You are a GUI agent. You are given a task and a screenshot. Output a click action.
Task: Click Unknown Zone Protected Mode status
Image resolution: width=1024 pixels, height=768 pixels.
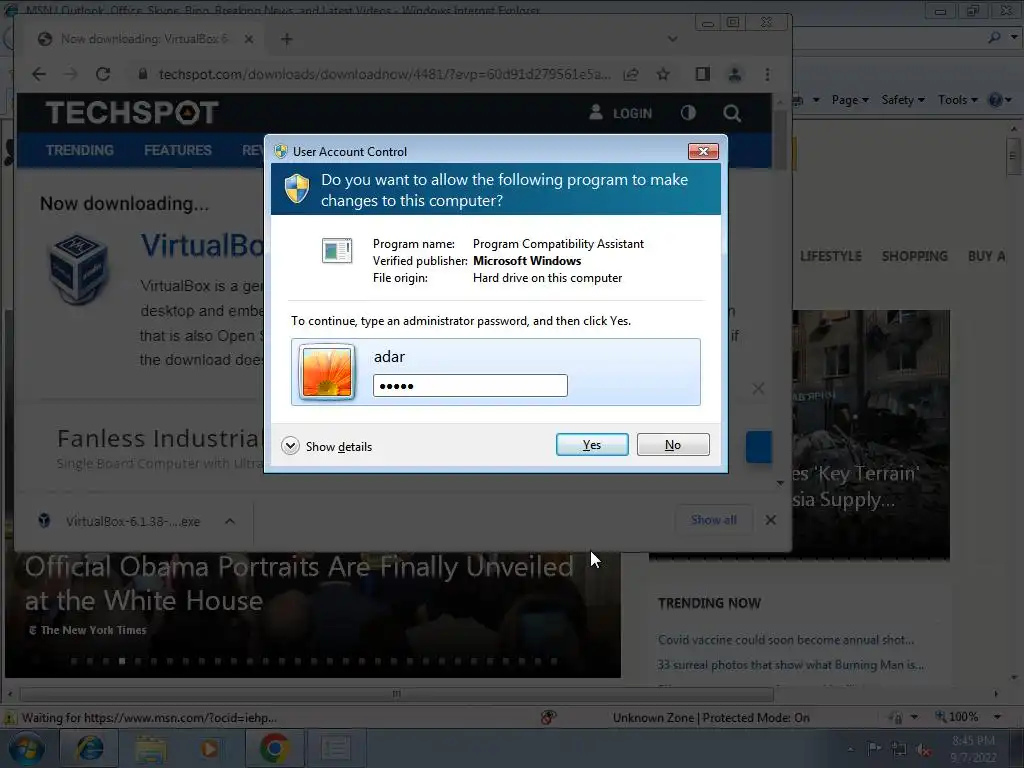(711, 718)
